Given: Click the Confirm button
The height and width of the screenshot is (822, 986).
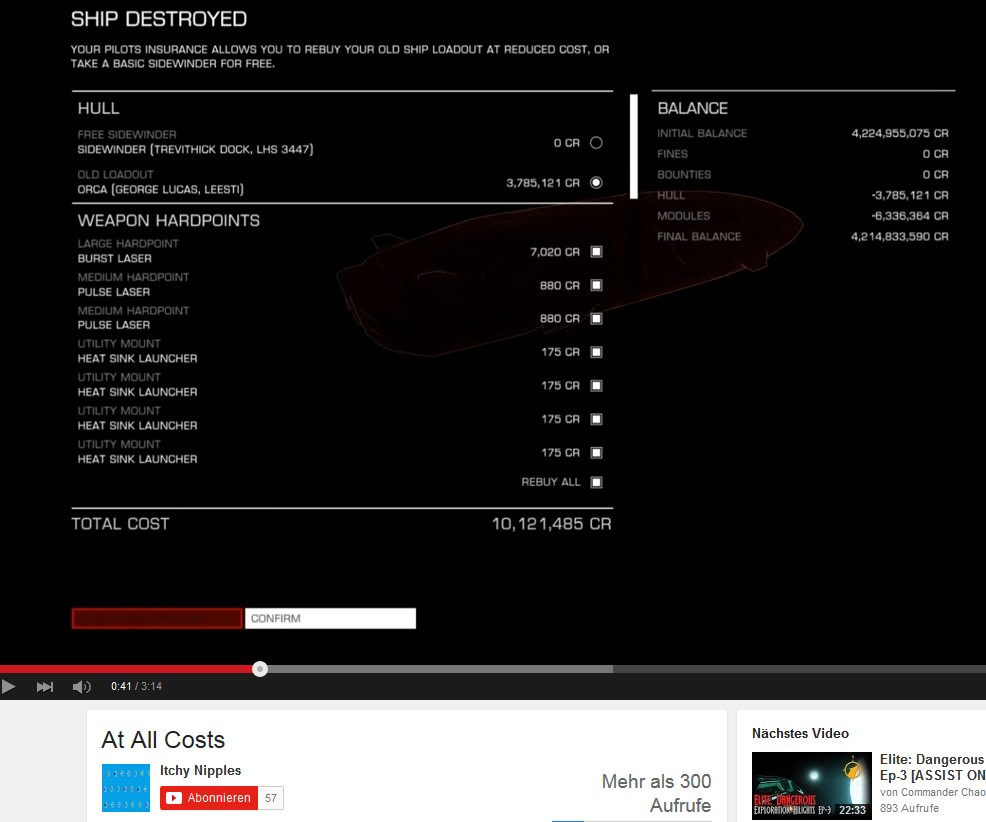Looking at the screenshot, I should coord(330,618).
